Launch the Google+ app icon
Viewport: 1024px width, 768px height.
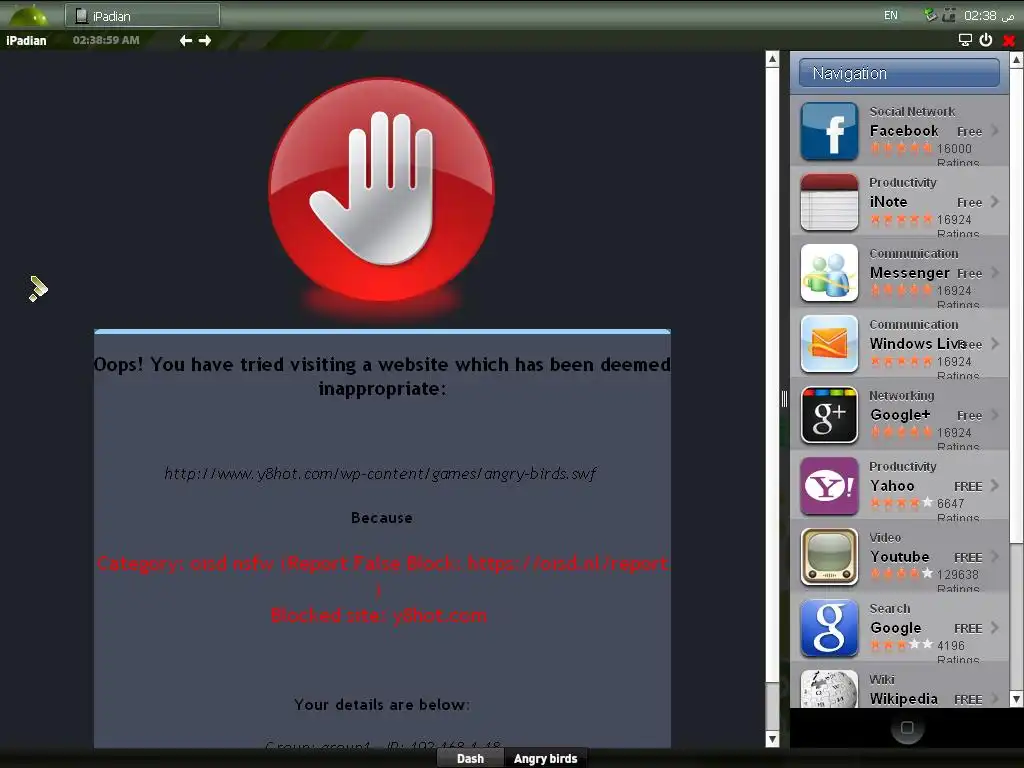[829, 415]
